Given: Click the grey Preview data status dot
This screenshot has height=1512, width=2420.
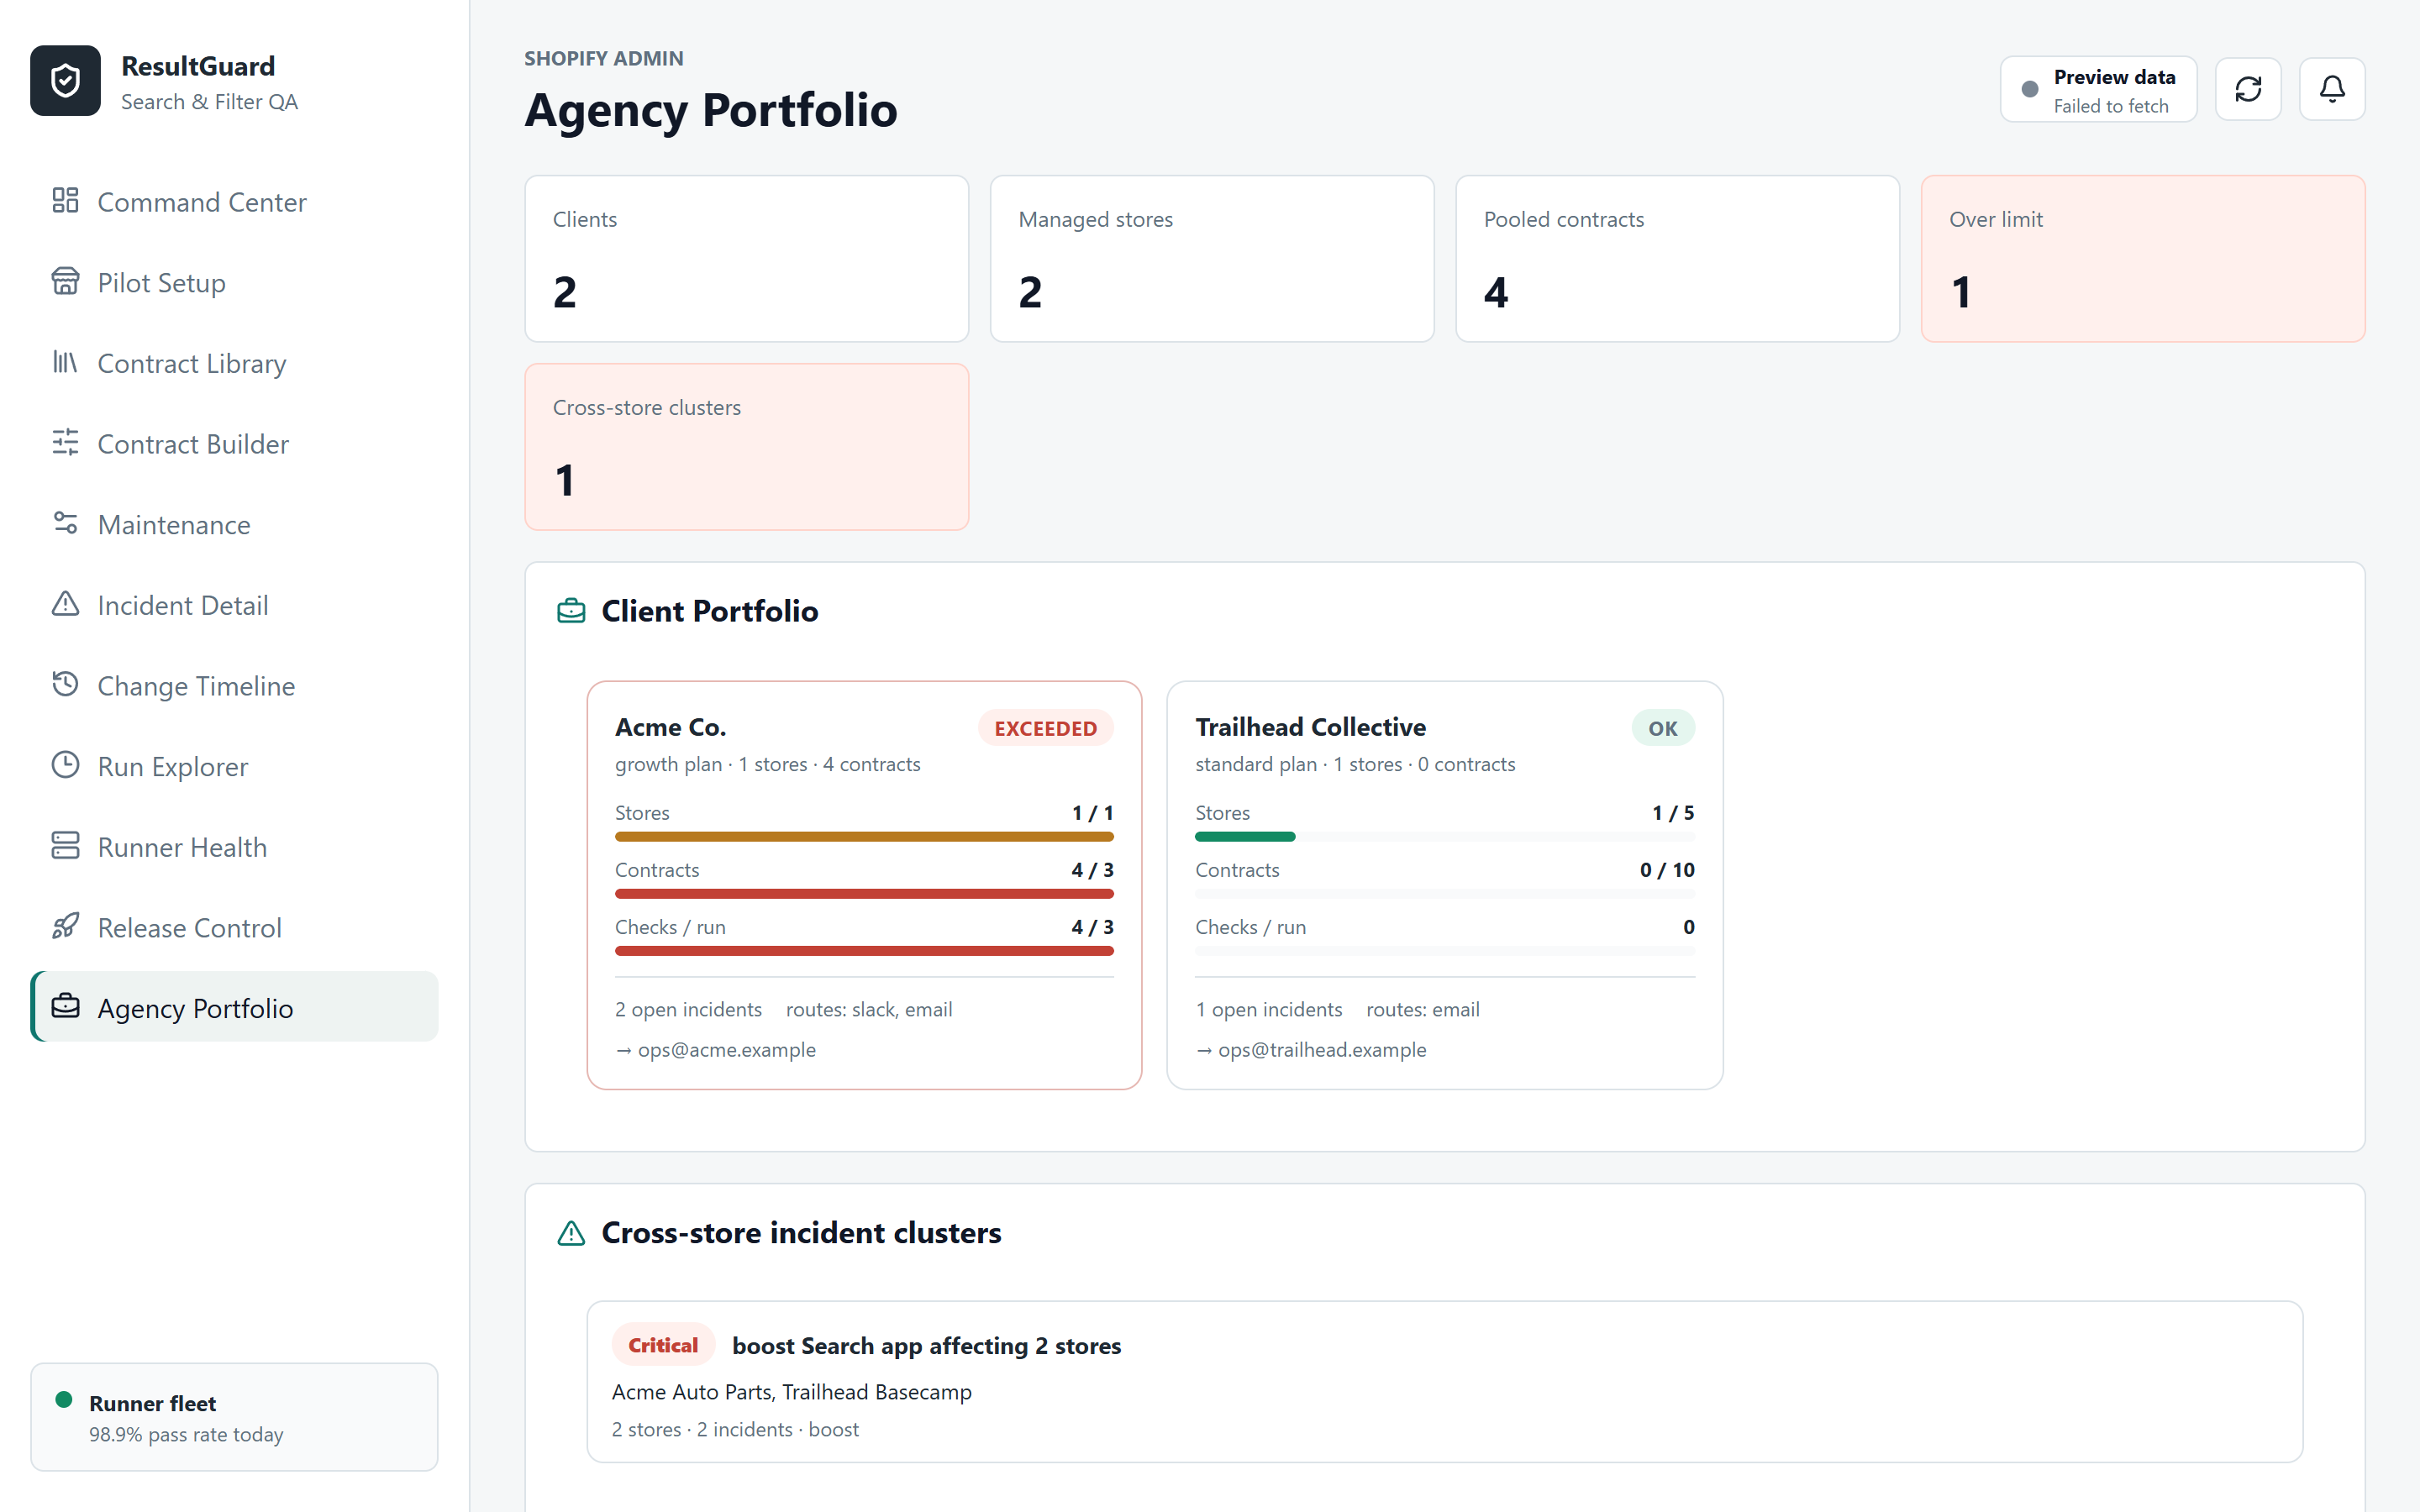Looking at the screenshot, I should click(2030, 89).
